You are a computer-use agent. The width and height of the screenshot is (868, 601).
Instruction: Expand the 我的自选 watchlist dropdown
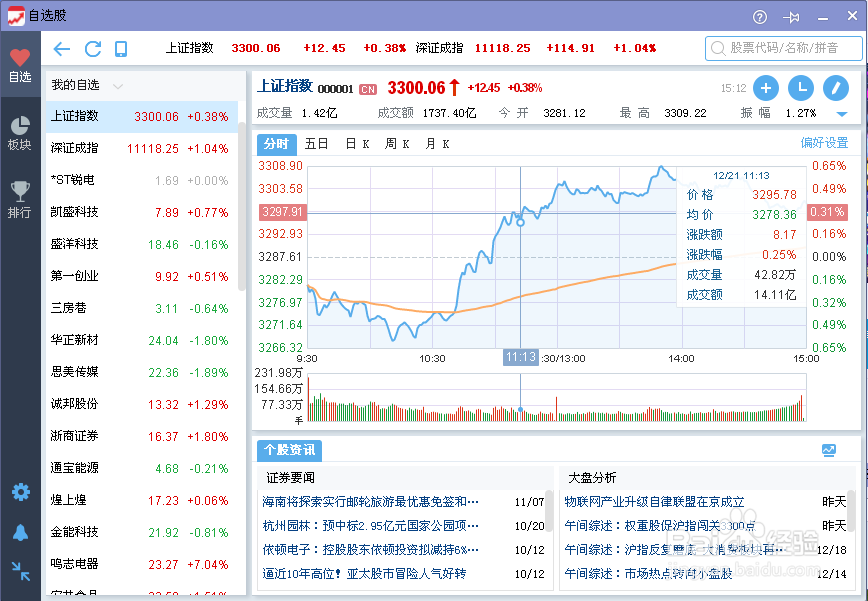click(118, 86)
